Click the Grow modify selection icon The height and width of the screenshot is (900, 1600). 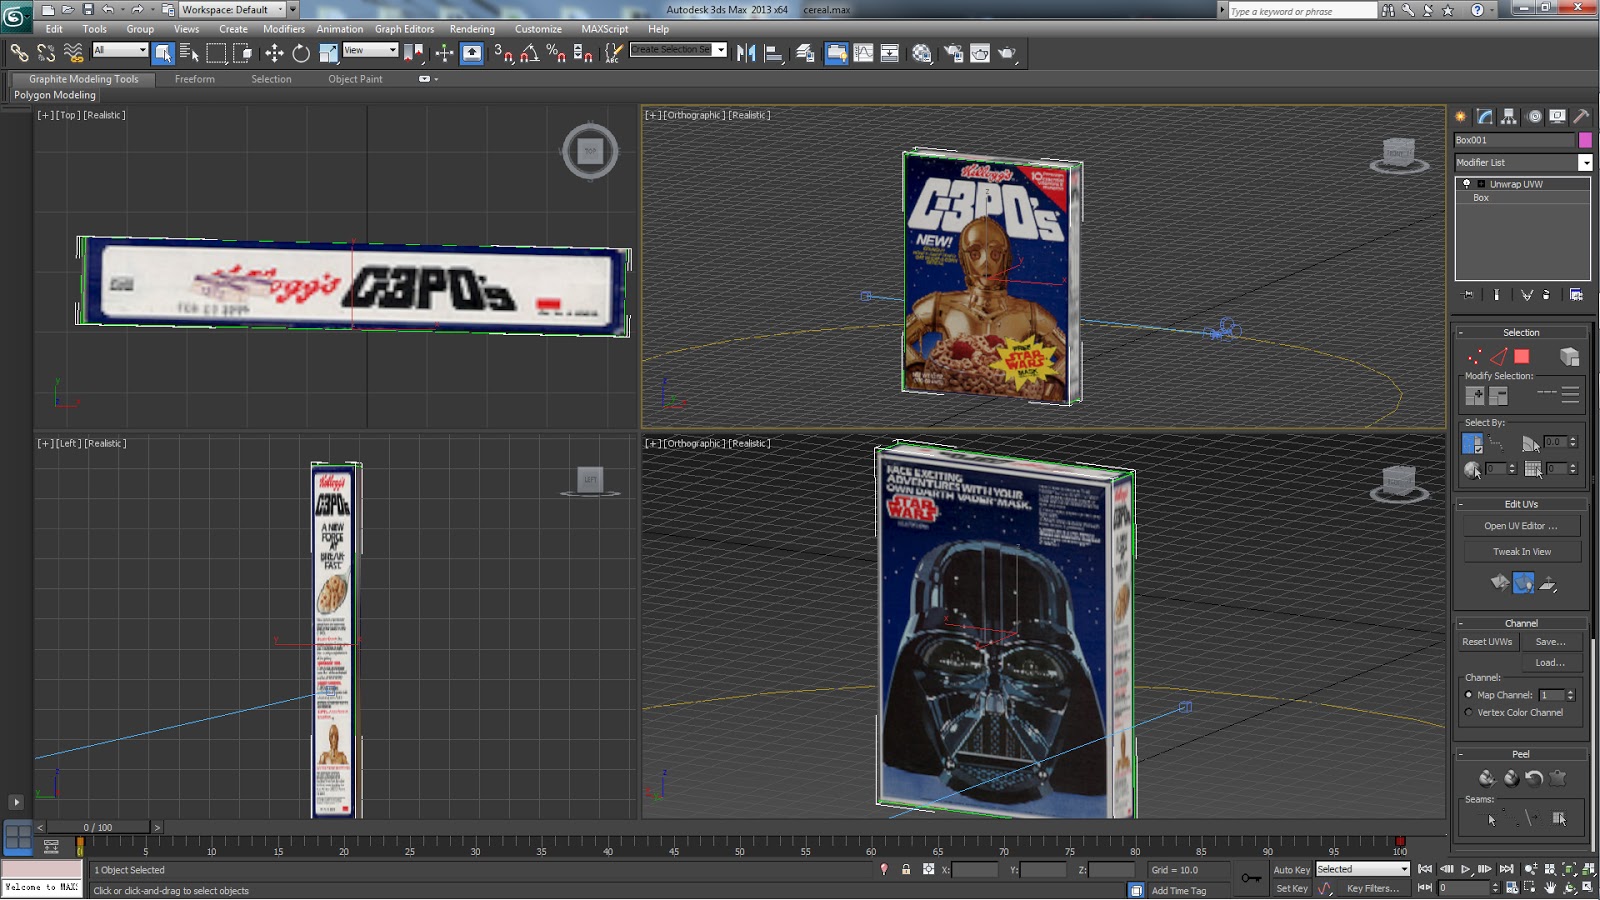1476,394
